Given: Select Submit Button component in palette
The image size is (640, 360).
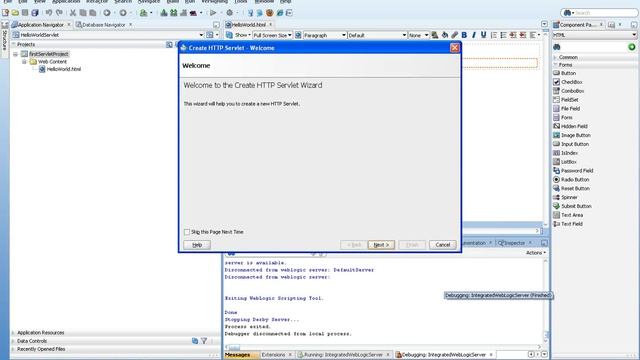Looking at the screenshot, I should click(572, 206).
